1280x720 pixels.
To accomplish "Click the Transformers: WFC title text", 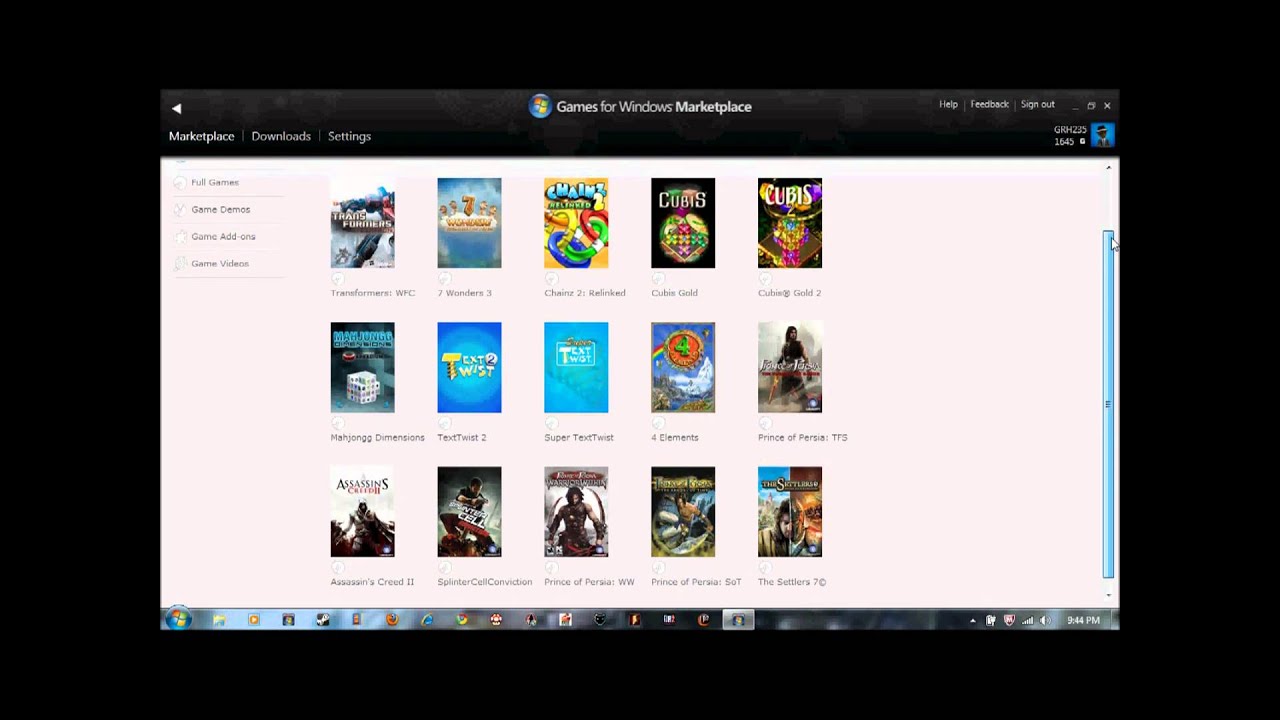I will pos(372,293).
